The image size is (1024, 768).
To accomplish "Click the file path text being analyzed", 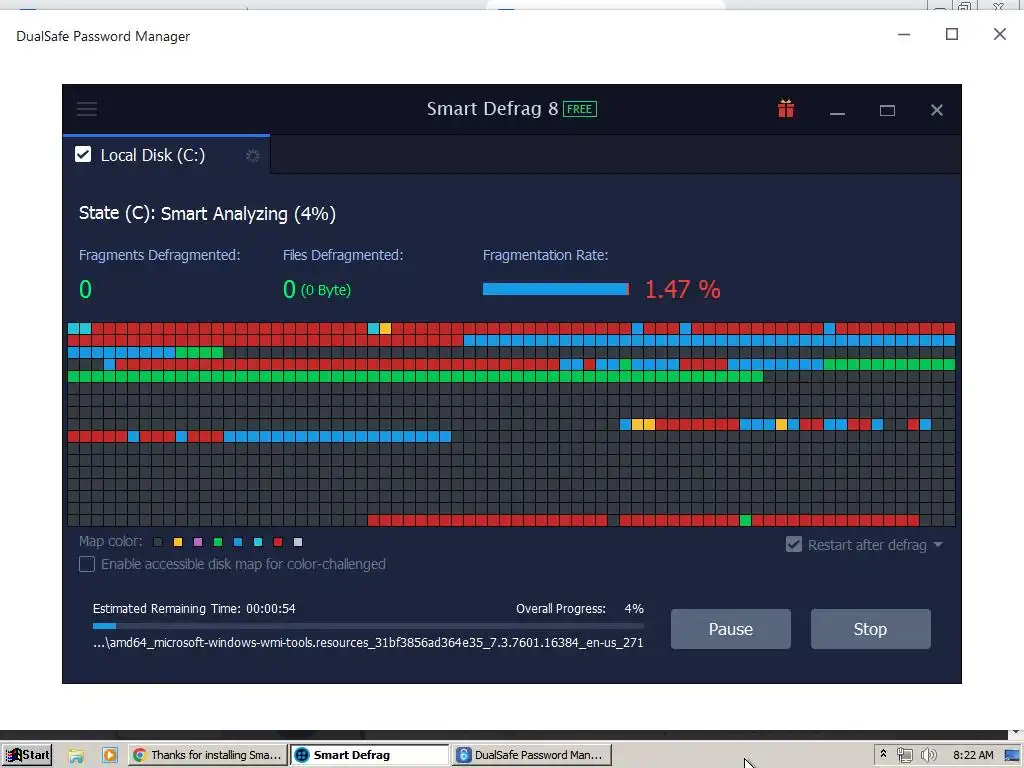I will [368, 643].
